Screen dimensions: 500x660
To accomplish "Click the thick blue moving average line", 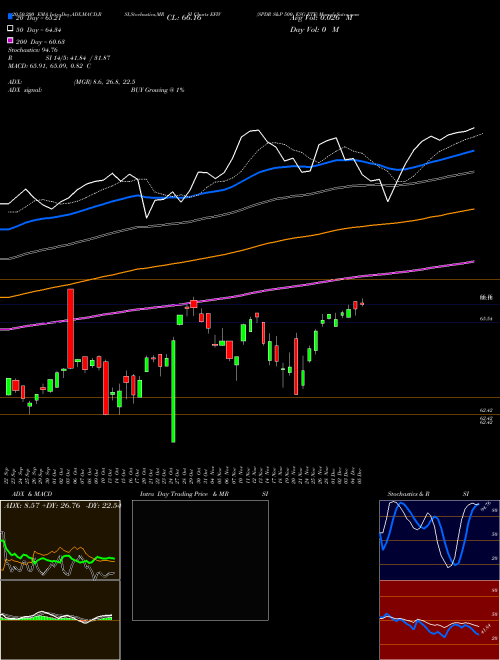I will (236, 183).
